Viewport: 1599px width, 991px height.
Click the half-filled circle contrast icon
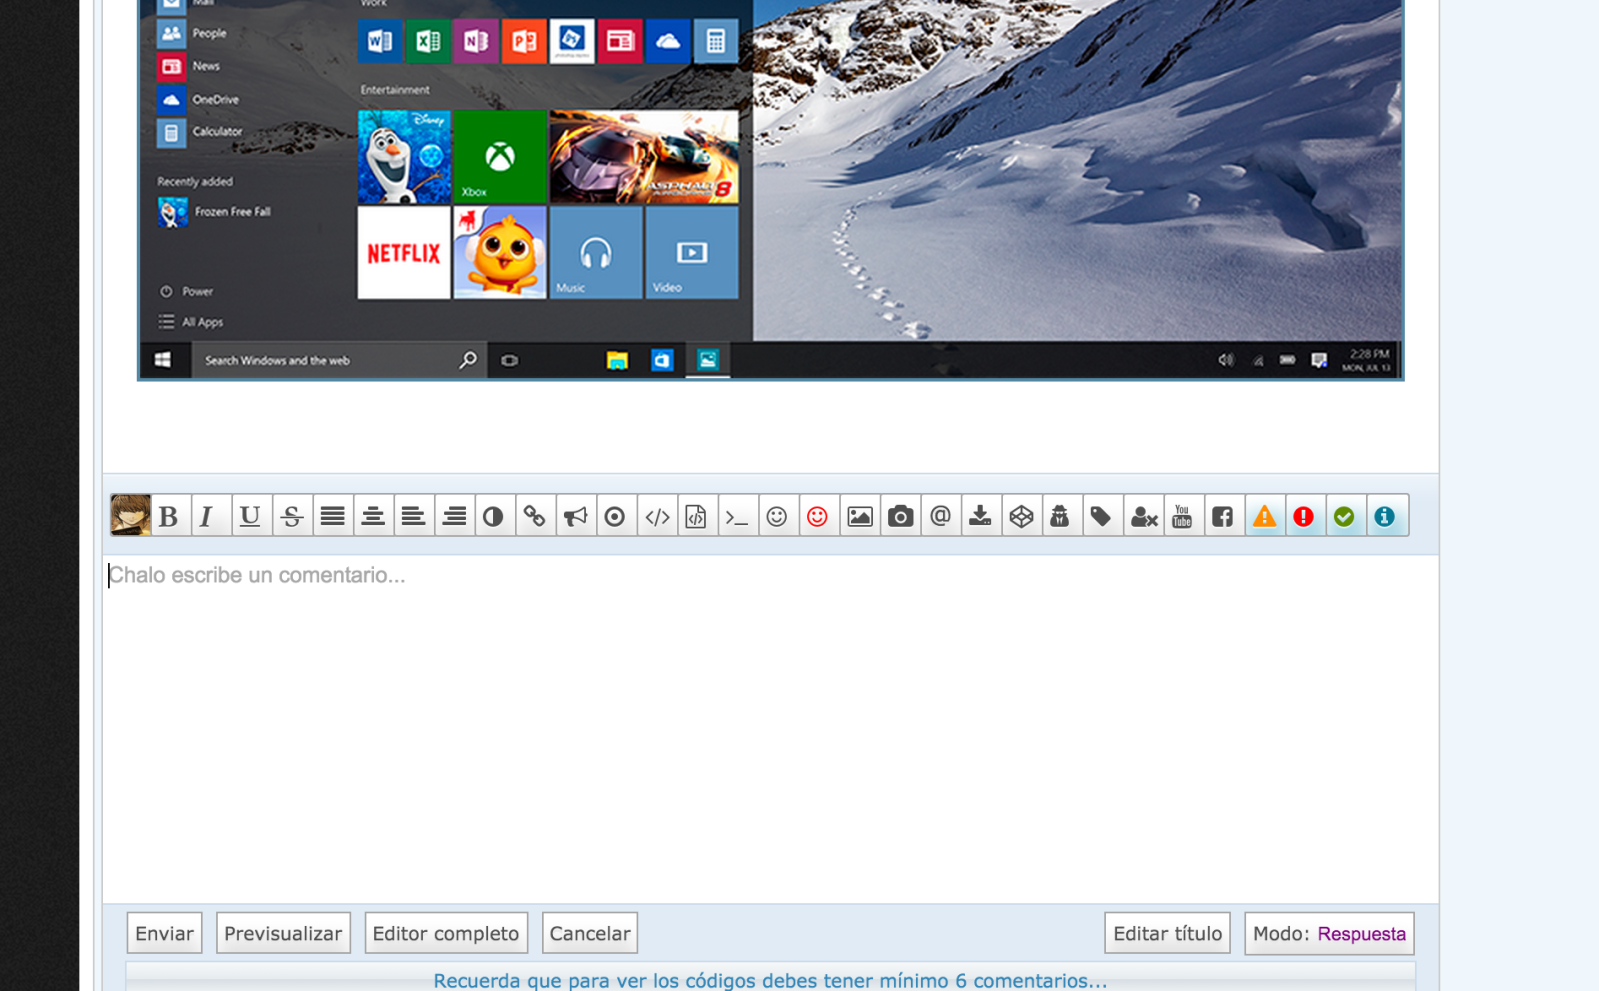point(494,516)
